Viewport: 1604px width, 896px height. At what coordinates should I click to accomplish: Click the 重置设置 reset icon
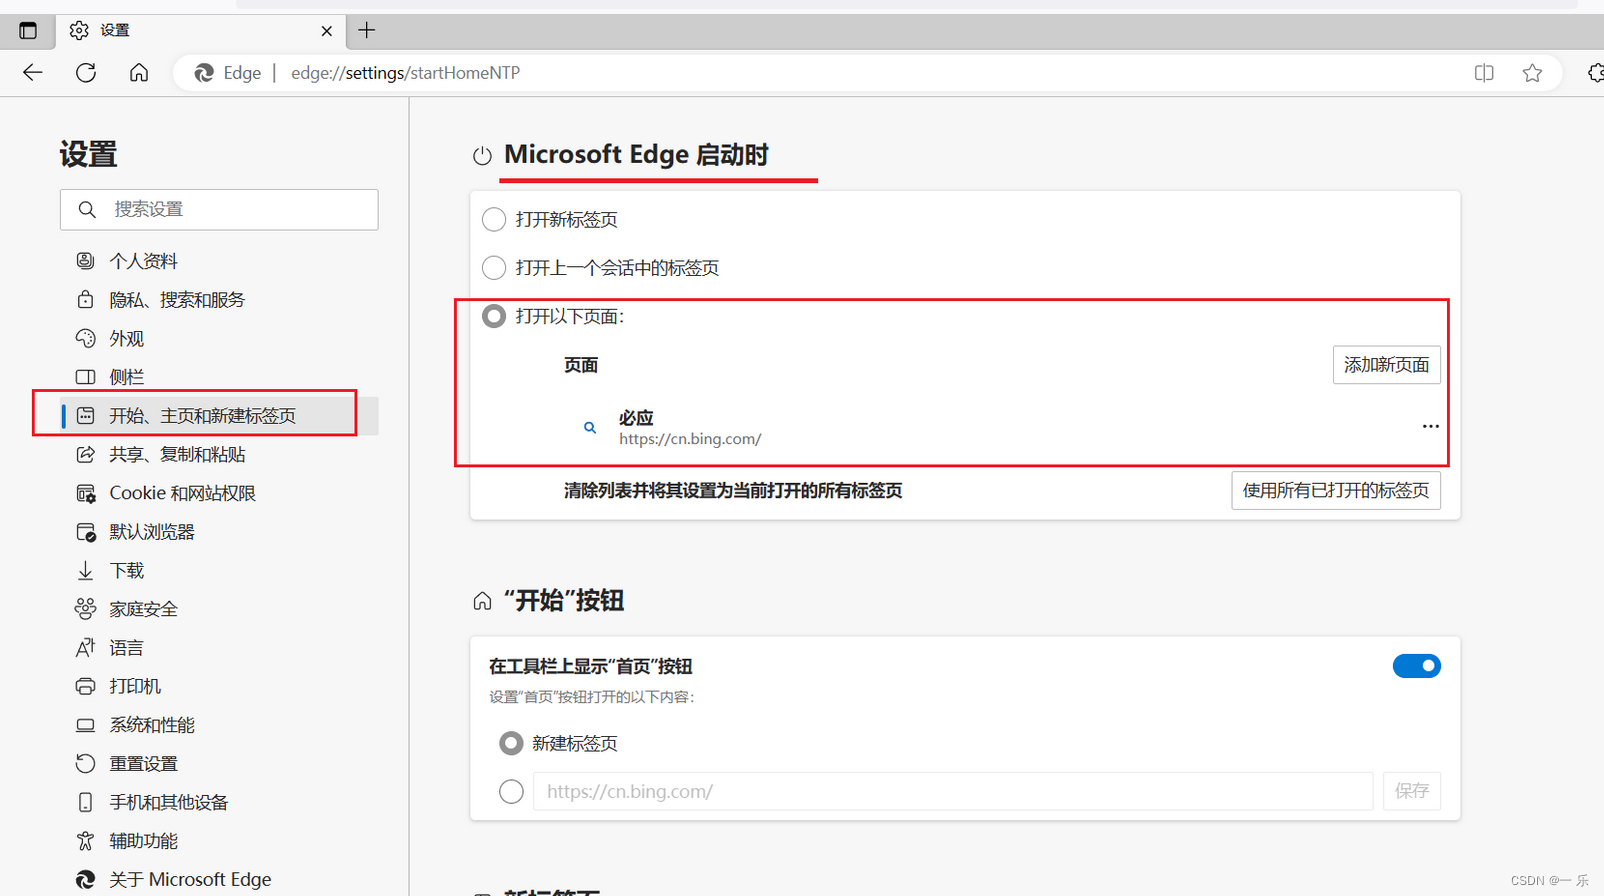pyautogui.click(x=86, y=764)
